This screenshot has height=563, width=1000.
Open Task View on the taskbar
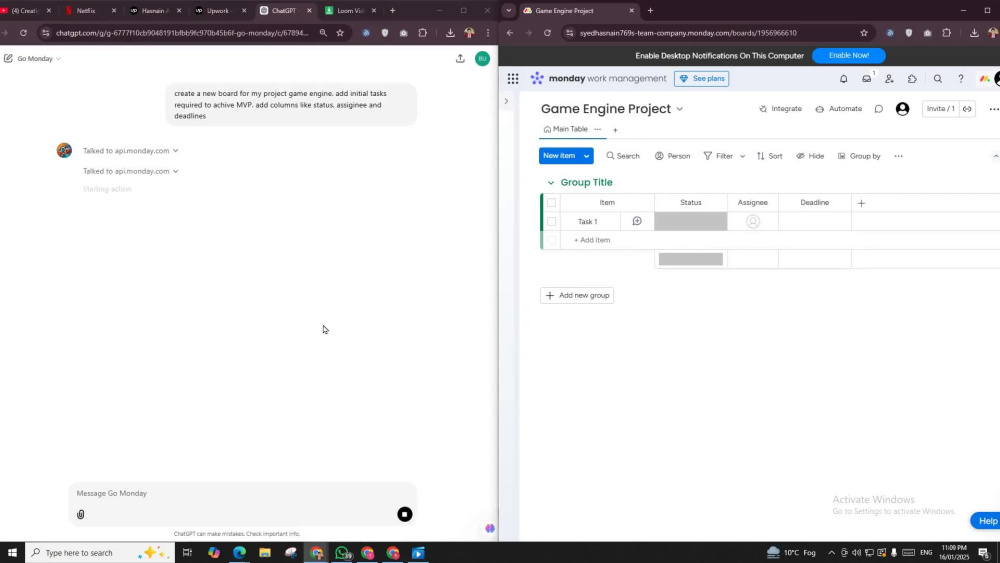point(187,553)
